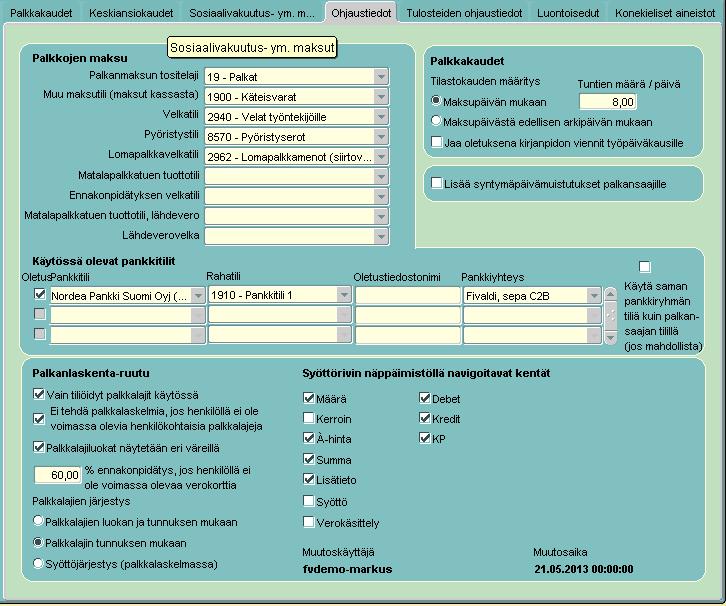Click the Käytössä olevat pankkitilit heading
The height and width of the screenshot is (606, 726).
point(104,261)
